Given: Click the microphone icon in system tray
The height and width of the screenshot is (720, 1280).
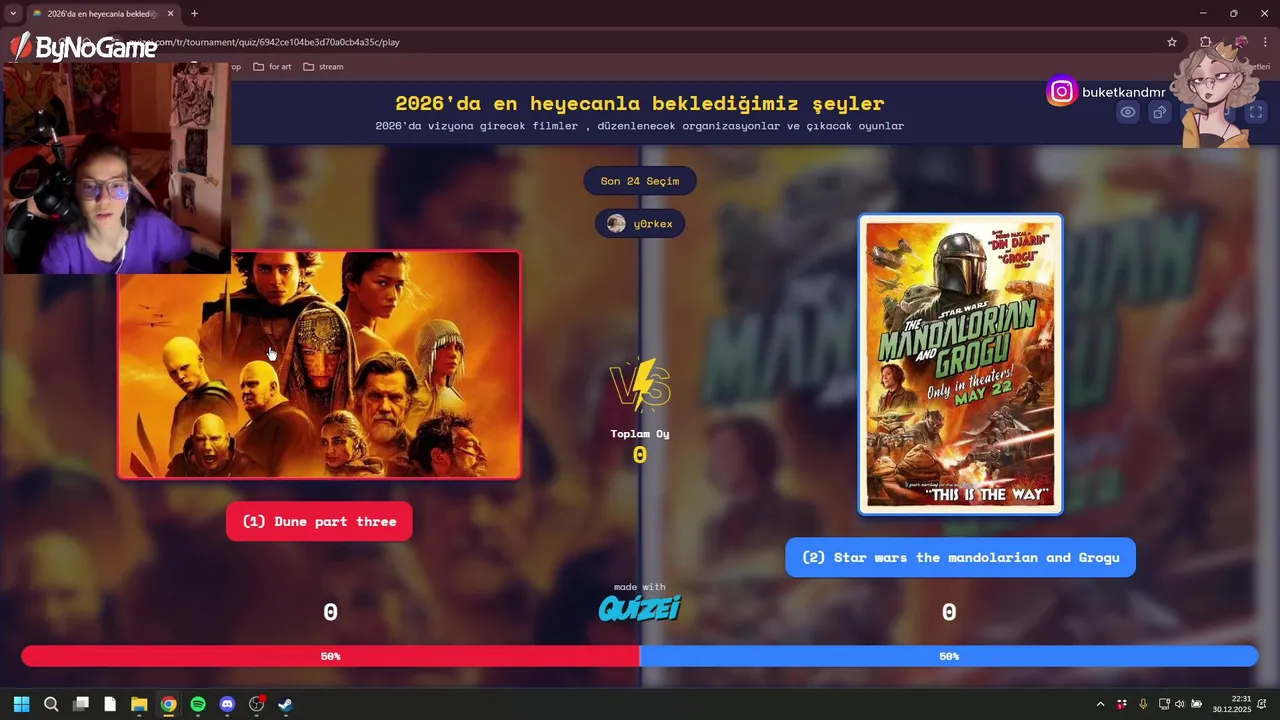Looking at the screenshot, I should click(x=1143, y=704).
